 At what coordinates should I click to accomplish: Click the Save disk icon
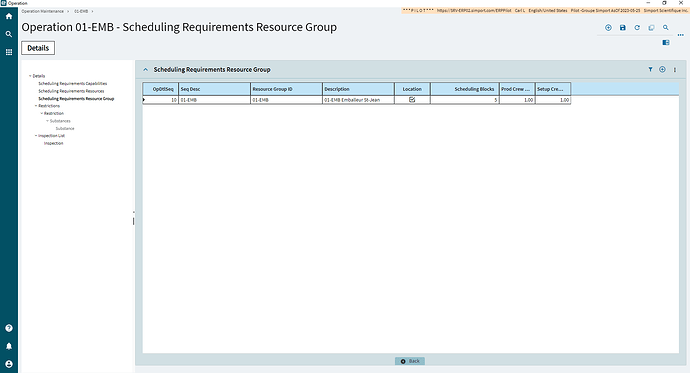tap(623, 27)
